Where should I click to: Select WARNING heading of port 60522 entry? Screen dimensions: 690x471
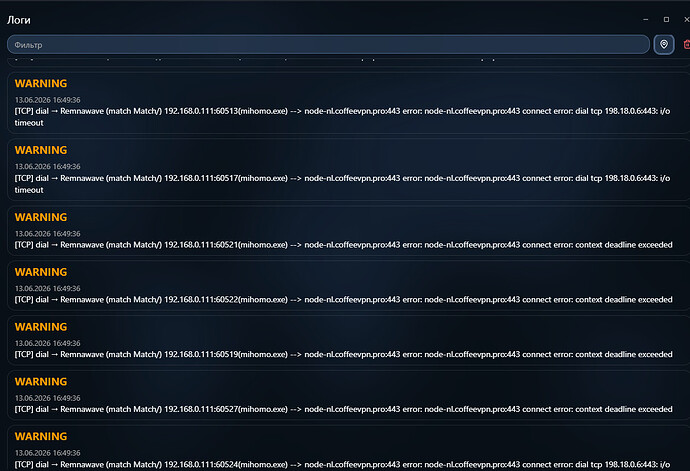[x=41, y=272]
